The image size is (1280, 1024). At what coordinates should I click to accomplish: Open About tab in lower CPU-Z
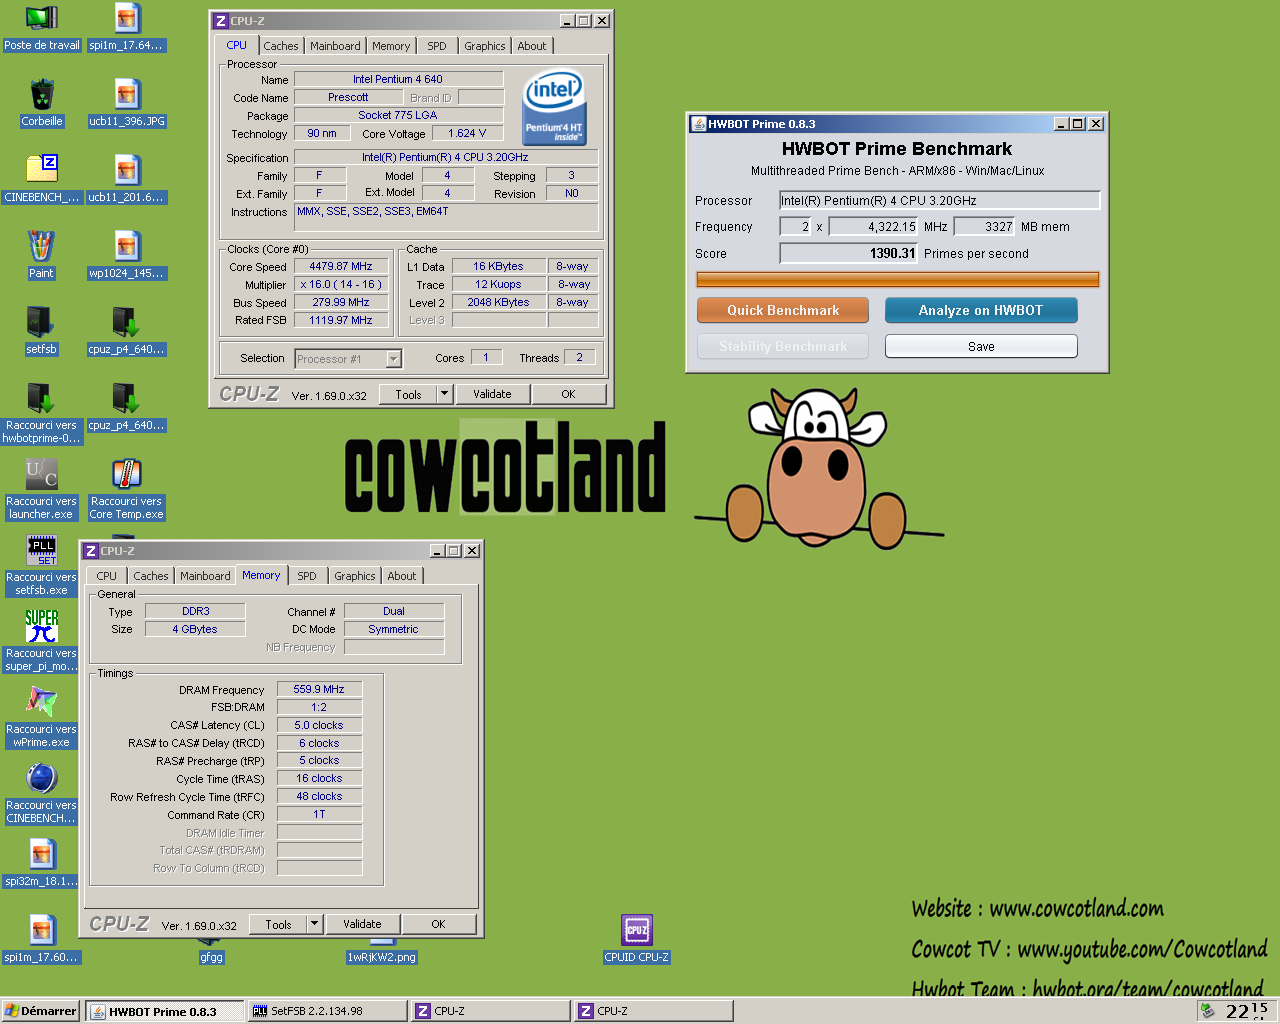[402, 576]
